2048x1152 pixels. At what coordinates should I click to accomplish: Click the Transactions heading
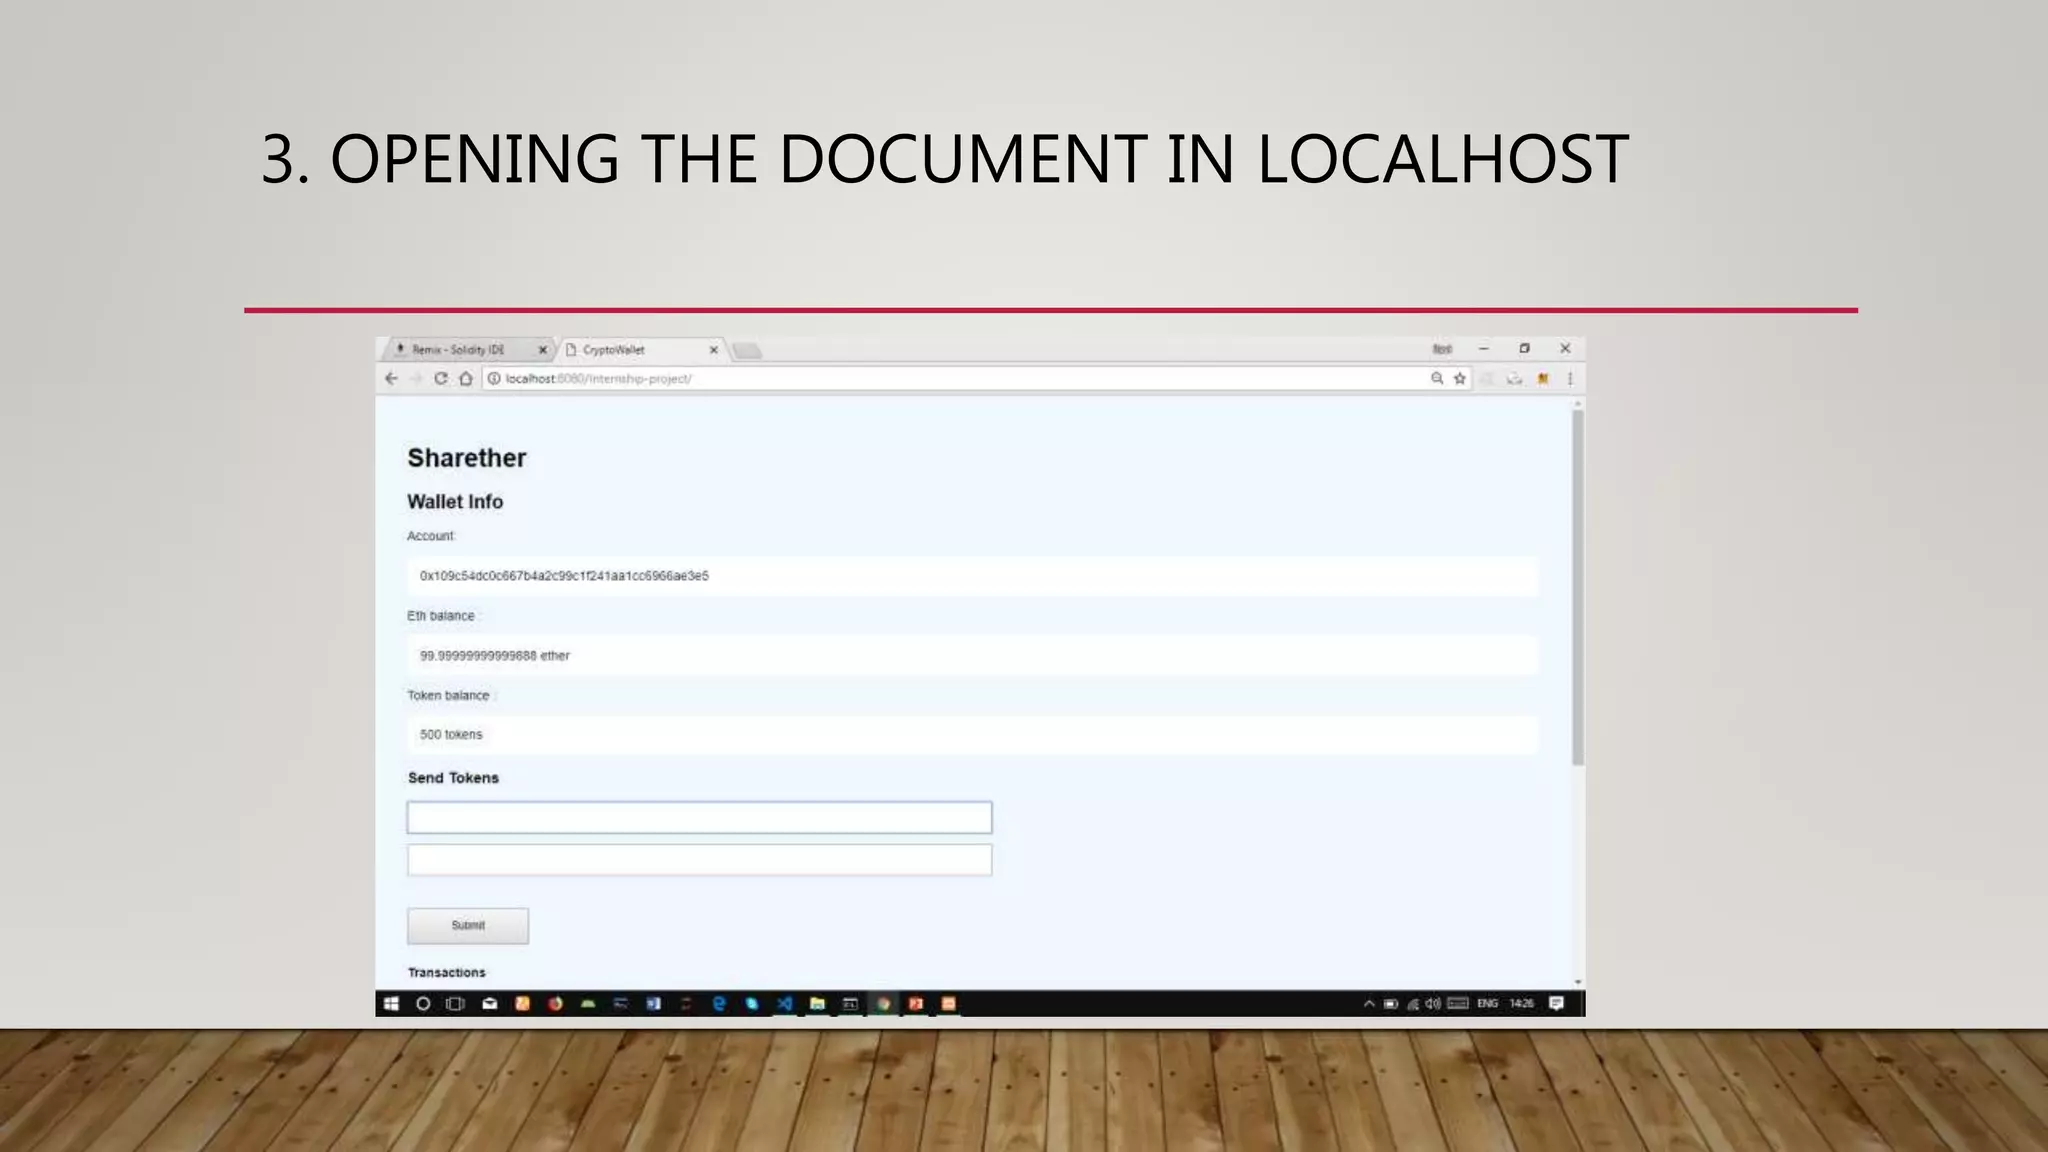pos(447,973)
